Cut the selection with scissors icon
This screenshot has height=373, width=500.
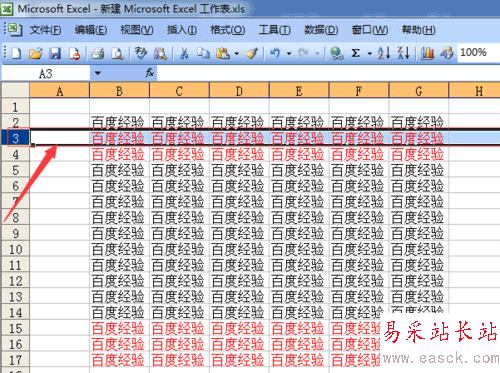(x=184, y=53)
